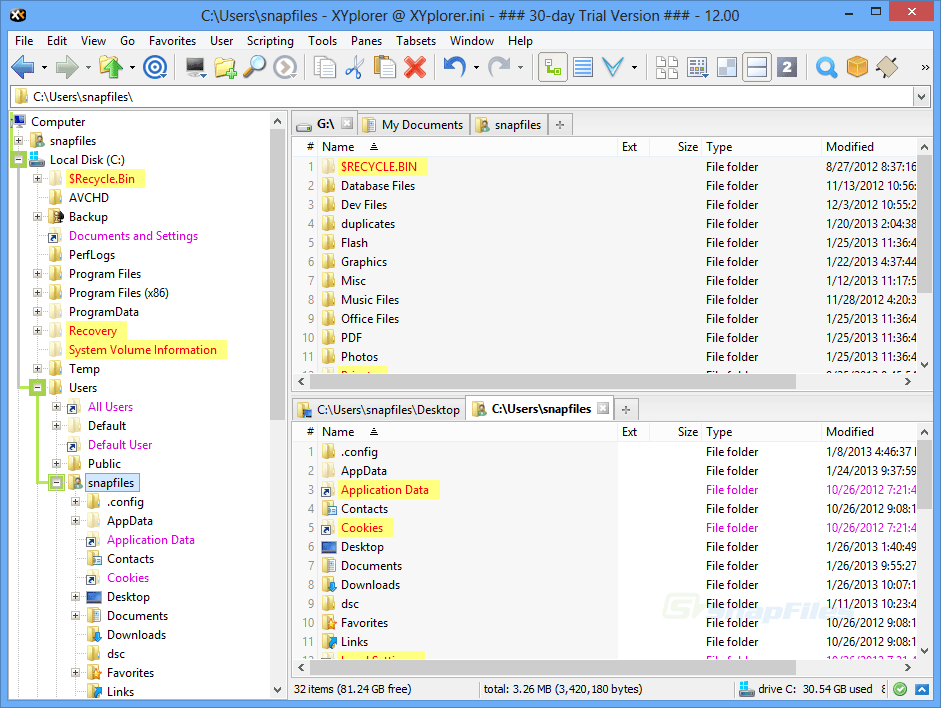Close the G:\ tab
The width and height of the screenshot is (941, 708).
tap(347, 123)
